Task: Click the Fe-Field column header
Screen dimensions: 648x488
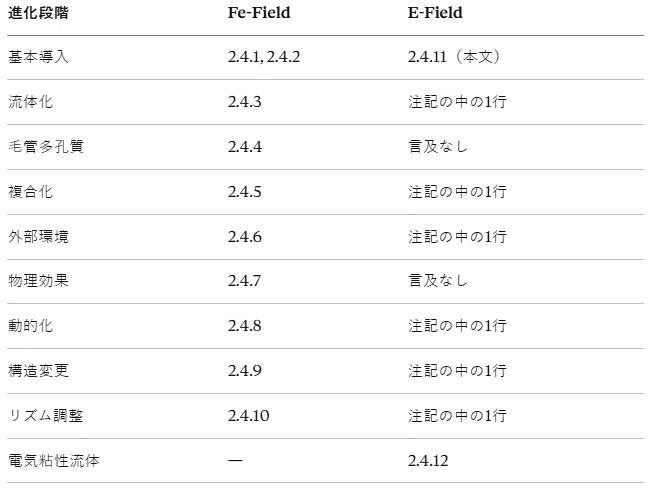Action: click(x=259, y=13)
